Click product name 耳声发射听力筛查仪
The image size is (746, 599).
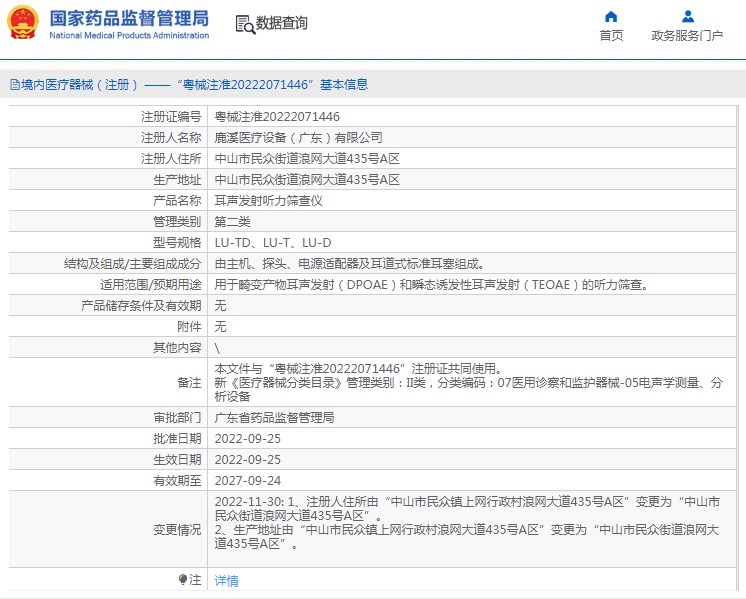268,201
